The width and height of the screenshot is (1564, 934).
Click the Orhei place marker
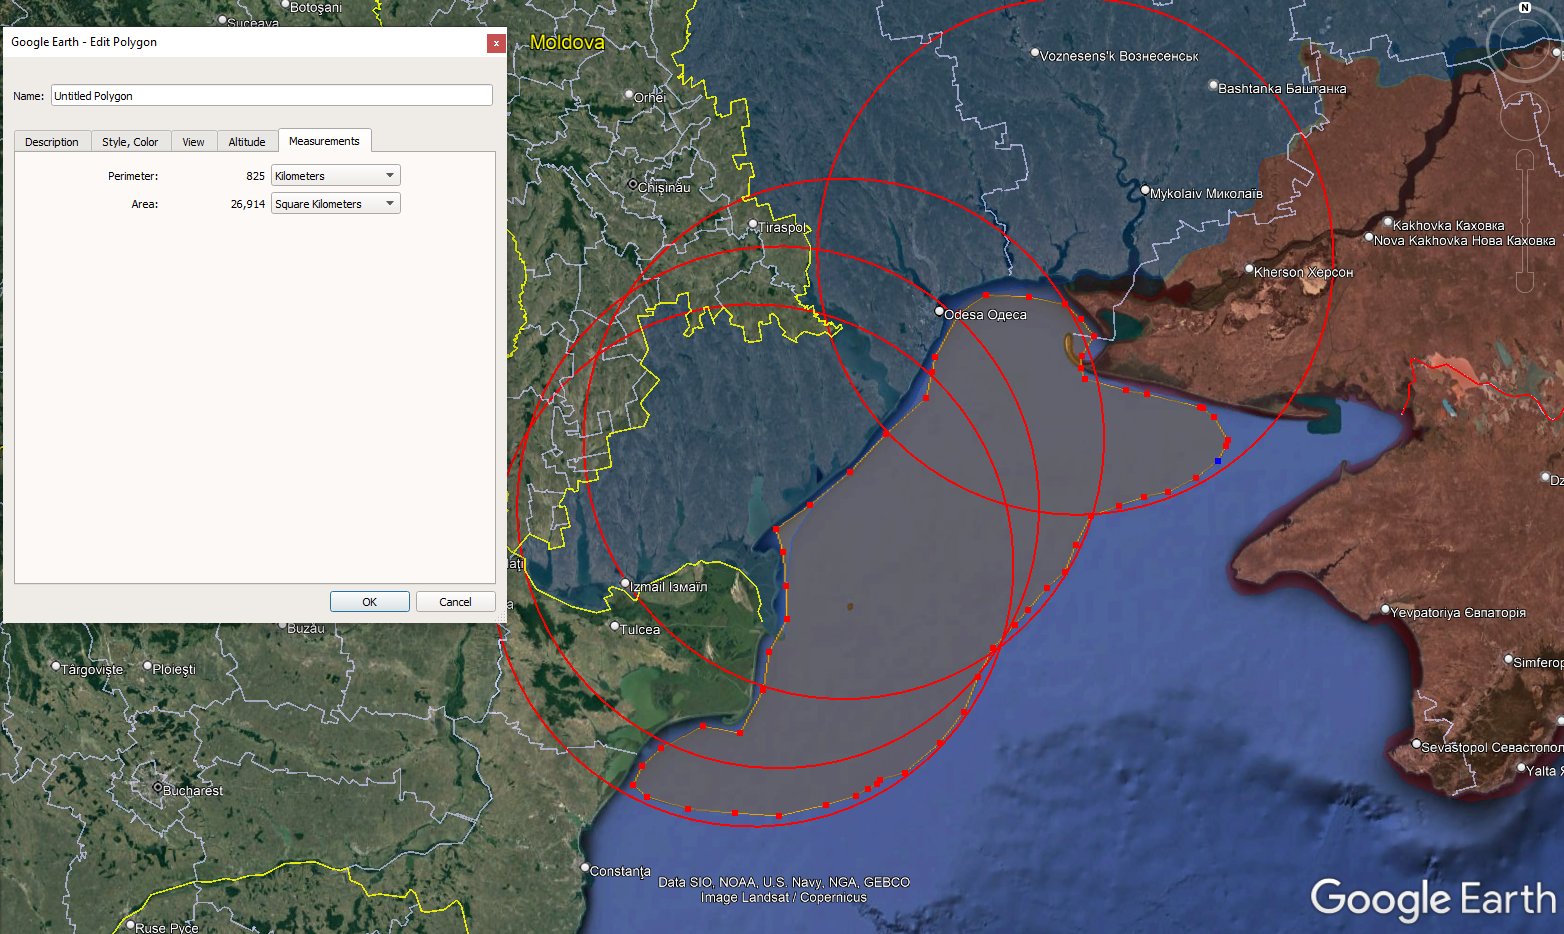(628, 96)
